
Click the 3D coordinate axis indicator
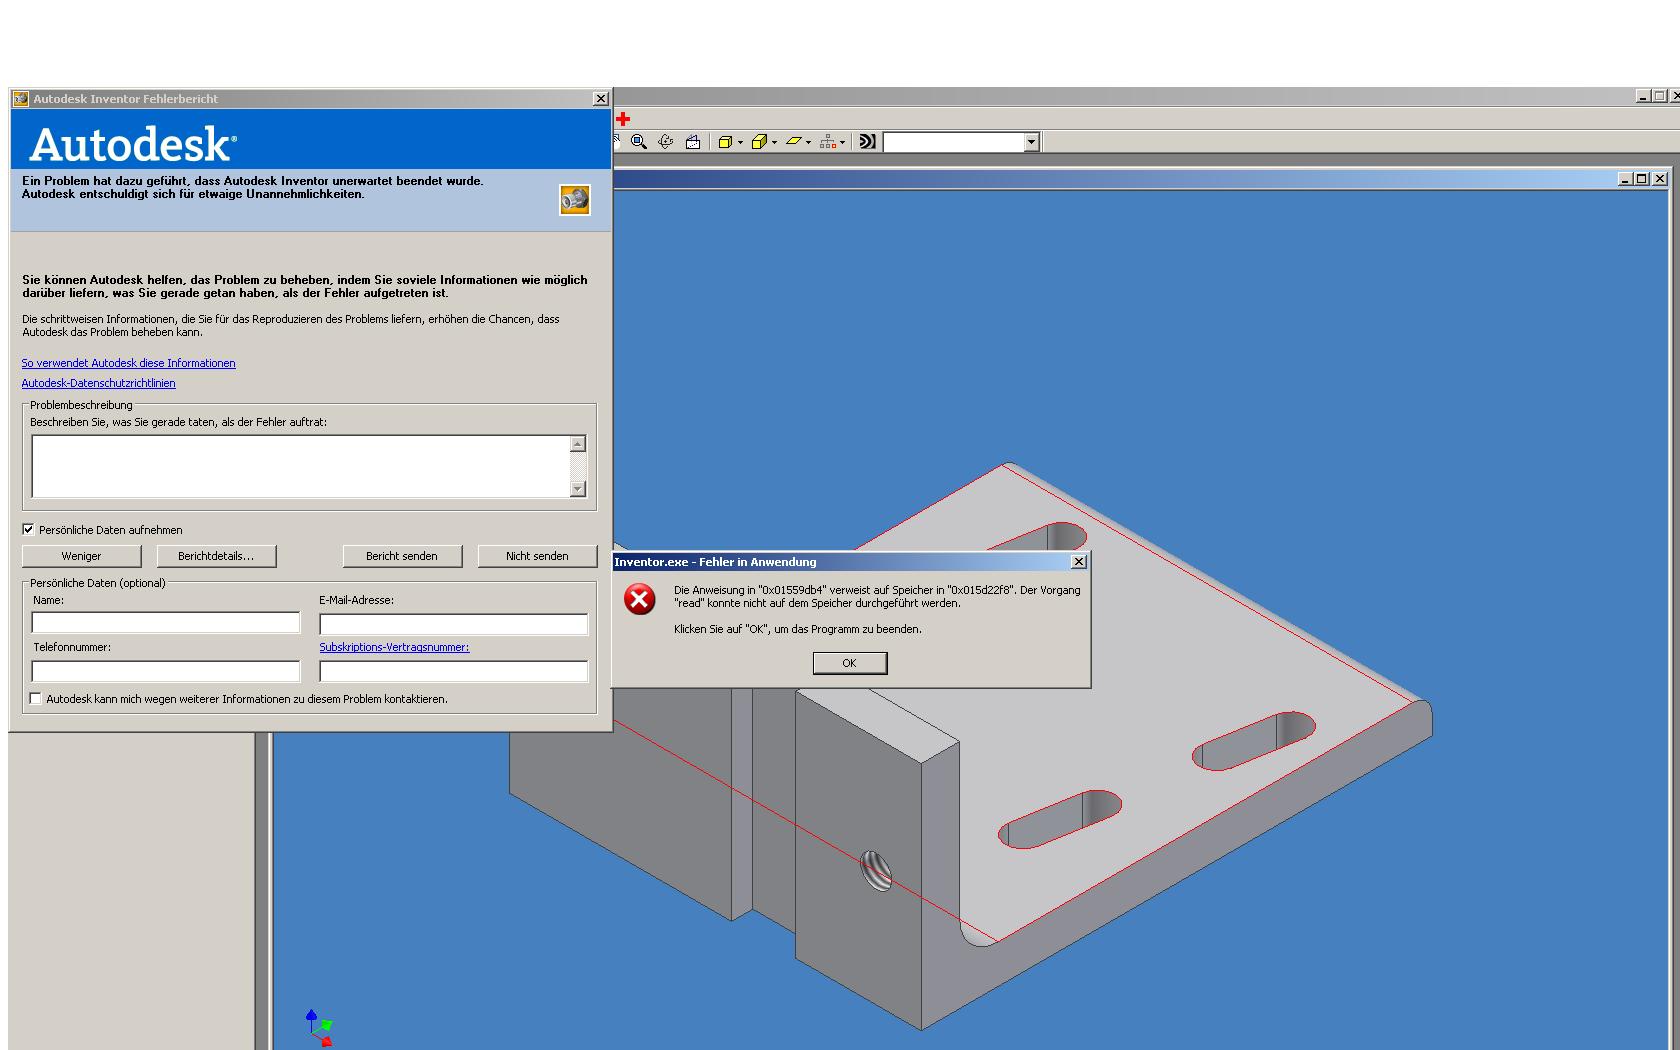(319, 1028)
